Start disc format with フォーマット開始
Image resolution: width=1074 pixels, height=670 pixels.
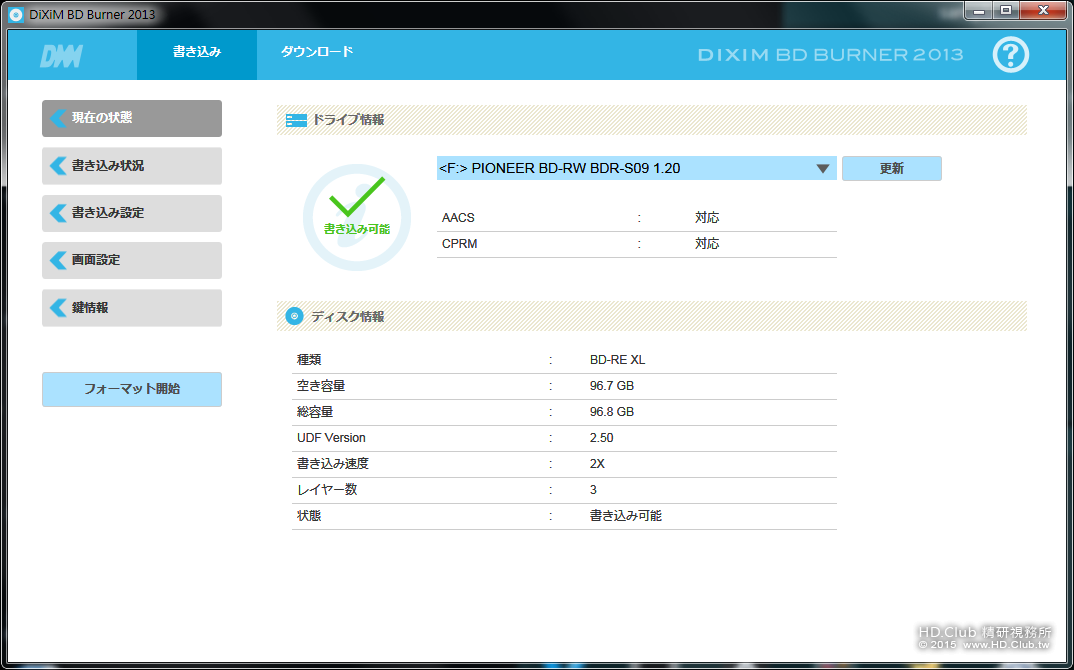coord(132,389)
